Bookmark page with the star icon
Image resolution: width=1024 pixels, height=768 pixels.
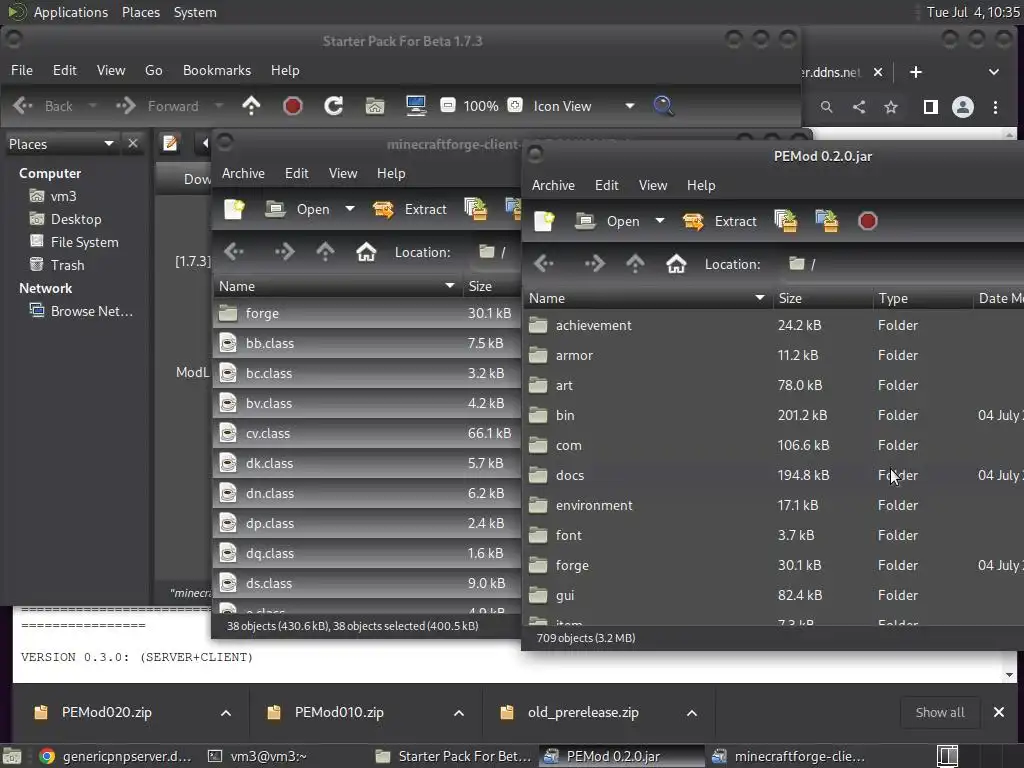click(891, 106)
